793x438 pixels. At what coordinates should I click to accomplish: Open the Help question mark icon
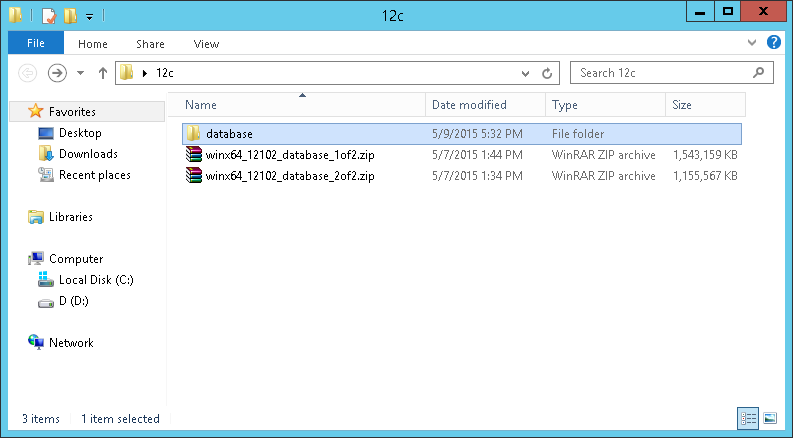pos(773,42)
